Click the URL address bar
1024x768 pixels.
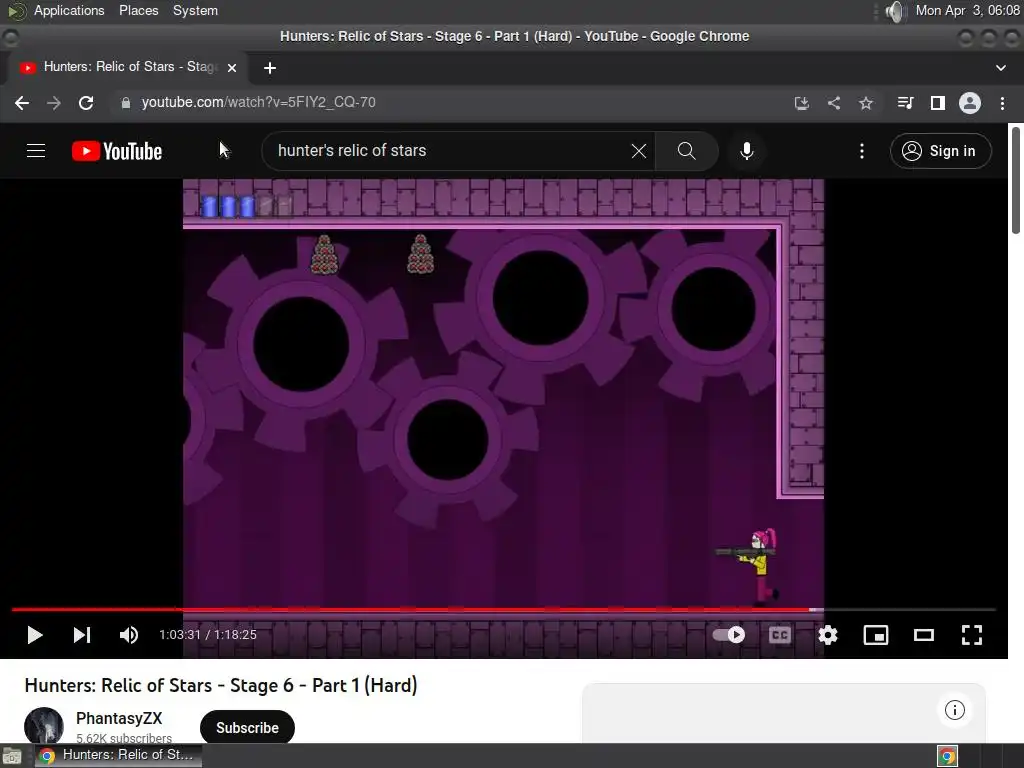(x=451, y=103)
